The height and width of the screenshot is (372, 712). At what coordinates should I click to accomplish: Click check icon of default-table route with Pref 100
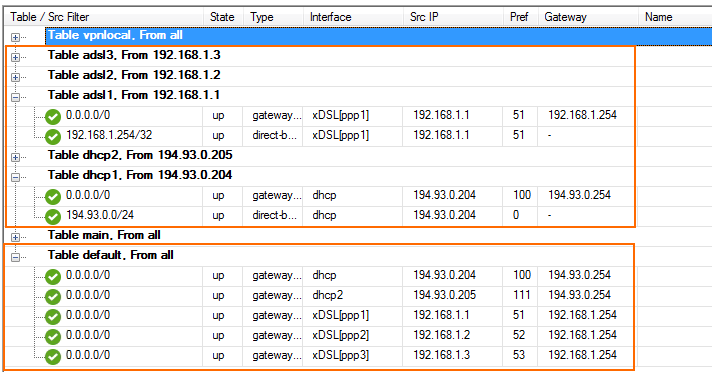(53, 277)
